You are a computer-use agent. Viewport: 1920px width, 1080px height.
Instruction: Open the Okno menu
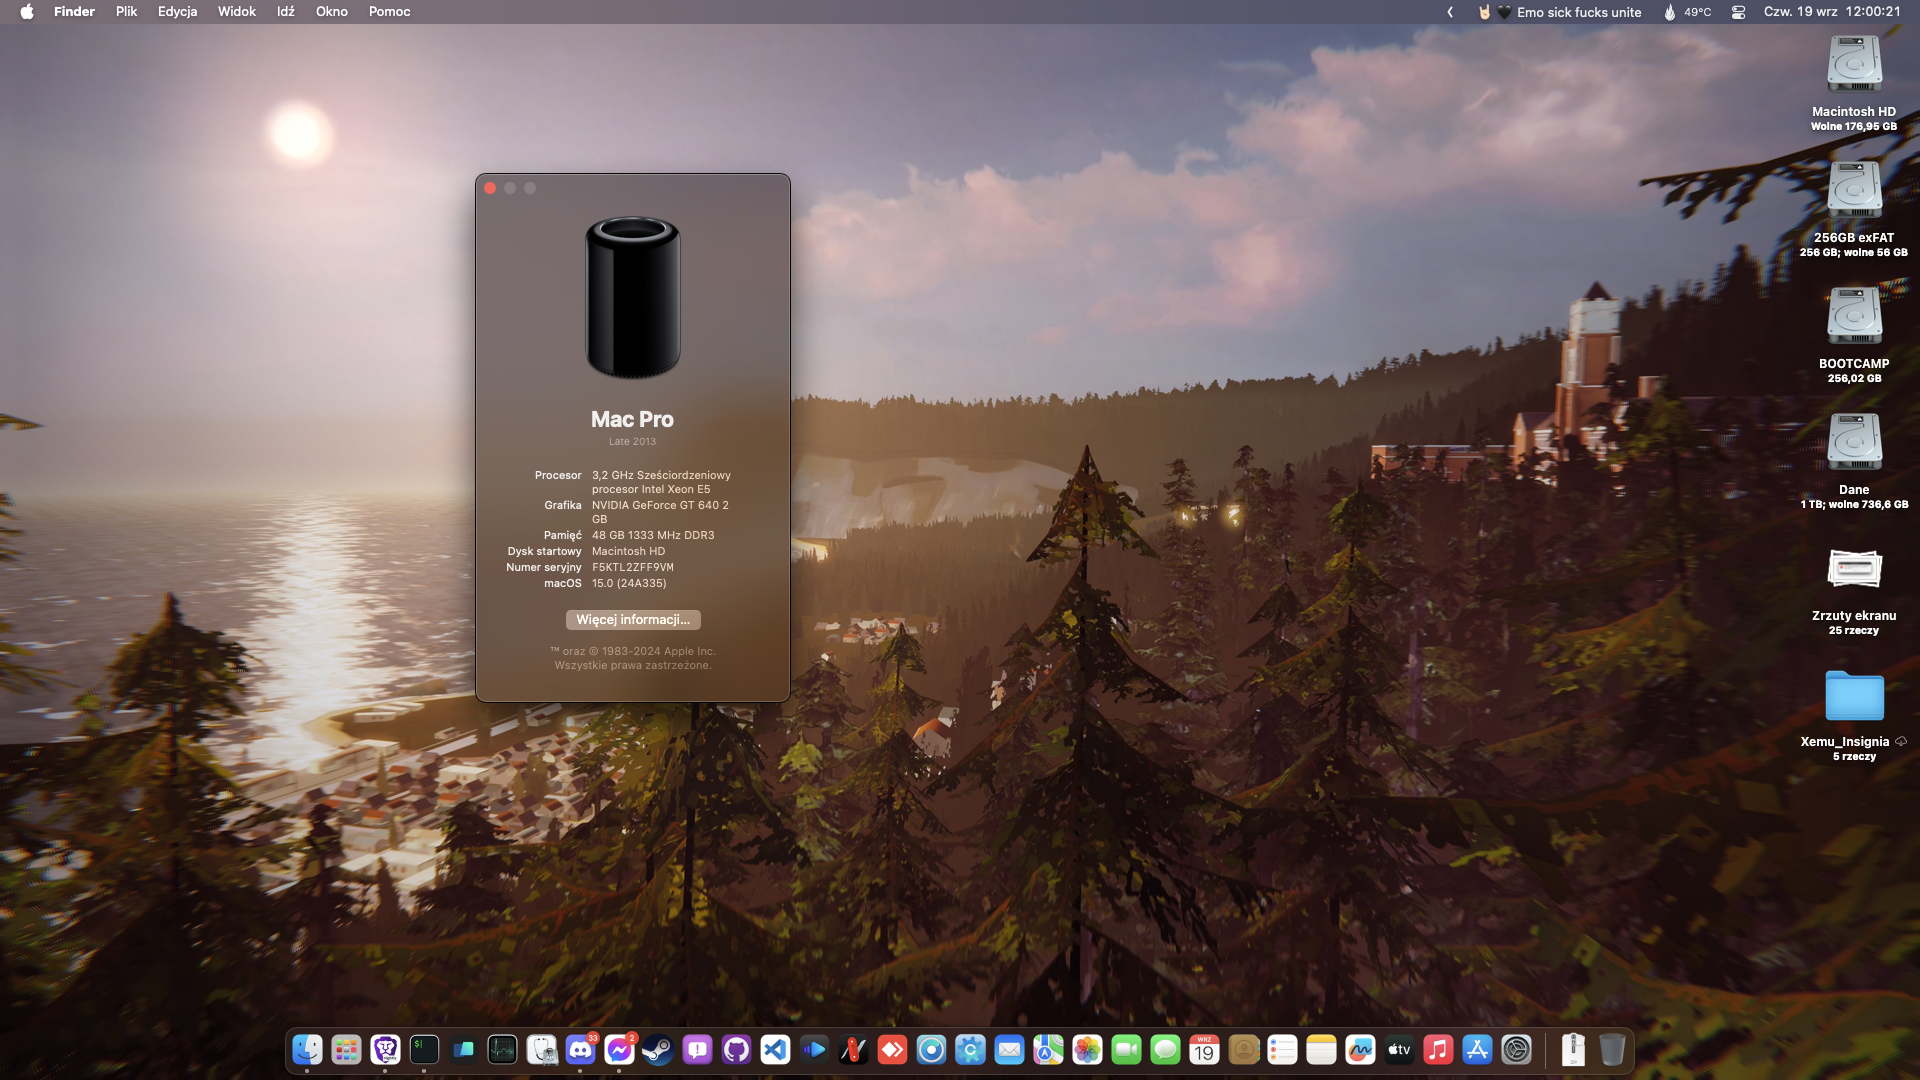point(332,12)
